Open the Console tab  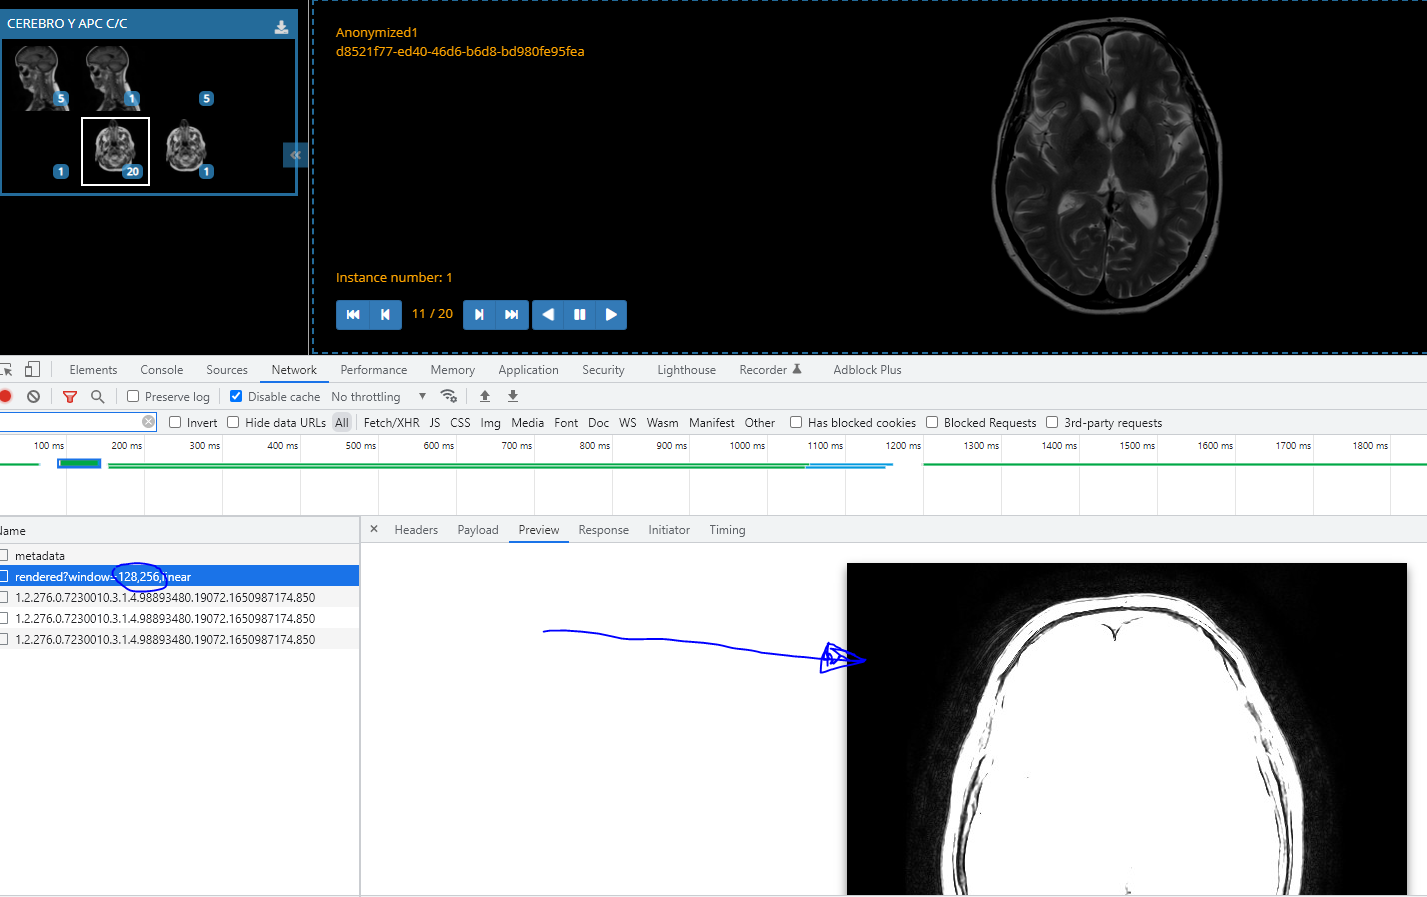(162, 370)
